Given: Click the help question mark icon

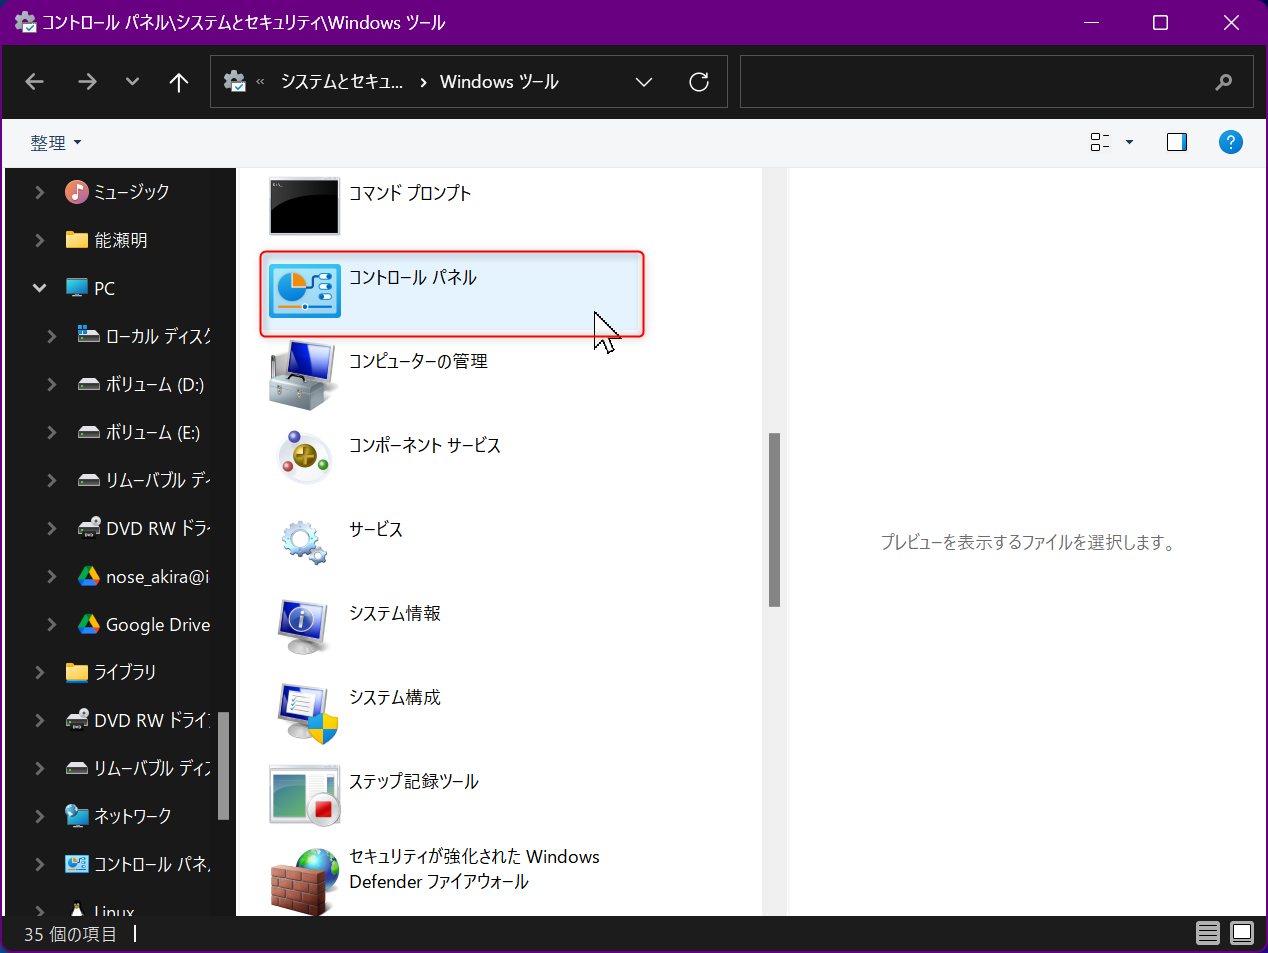Looking at the screenshot, I should (x=1231, y=142).
